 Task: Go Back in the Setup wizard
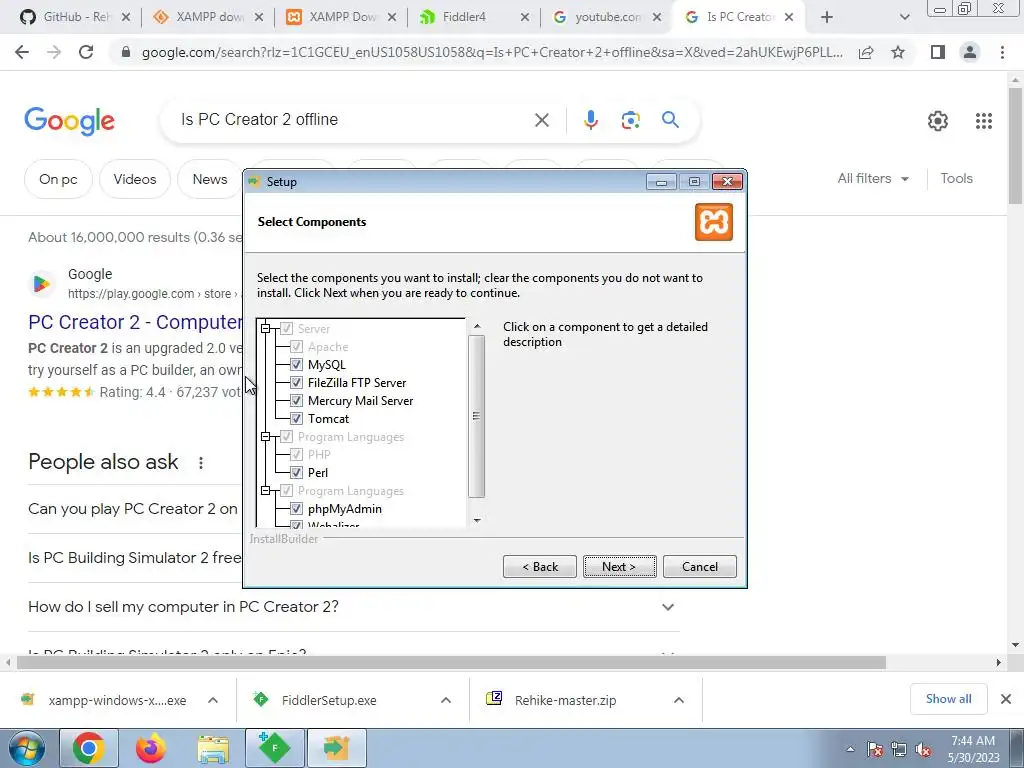[x=539, y=566]
